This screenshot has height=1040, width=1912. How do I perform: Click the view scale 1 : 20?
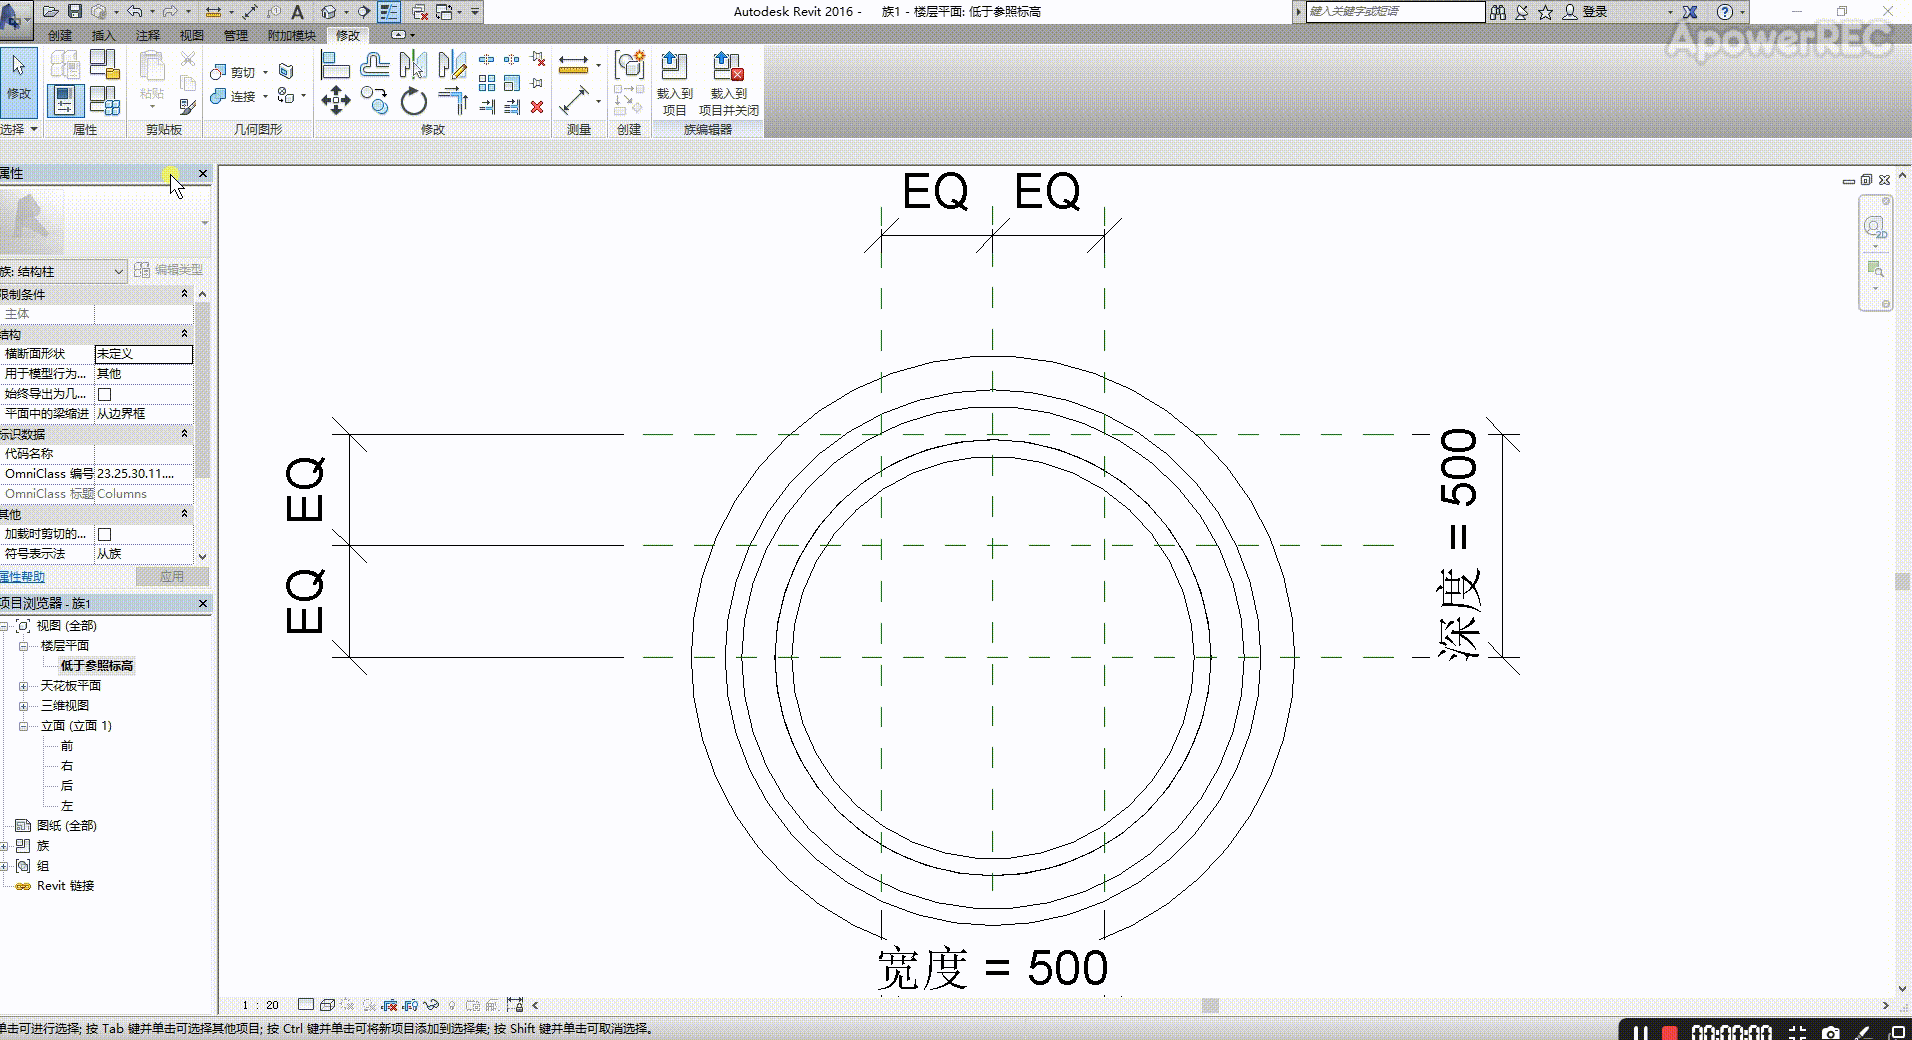pos(261,1005)
